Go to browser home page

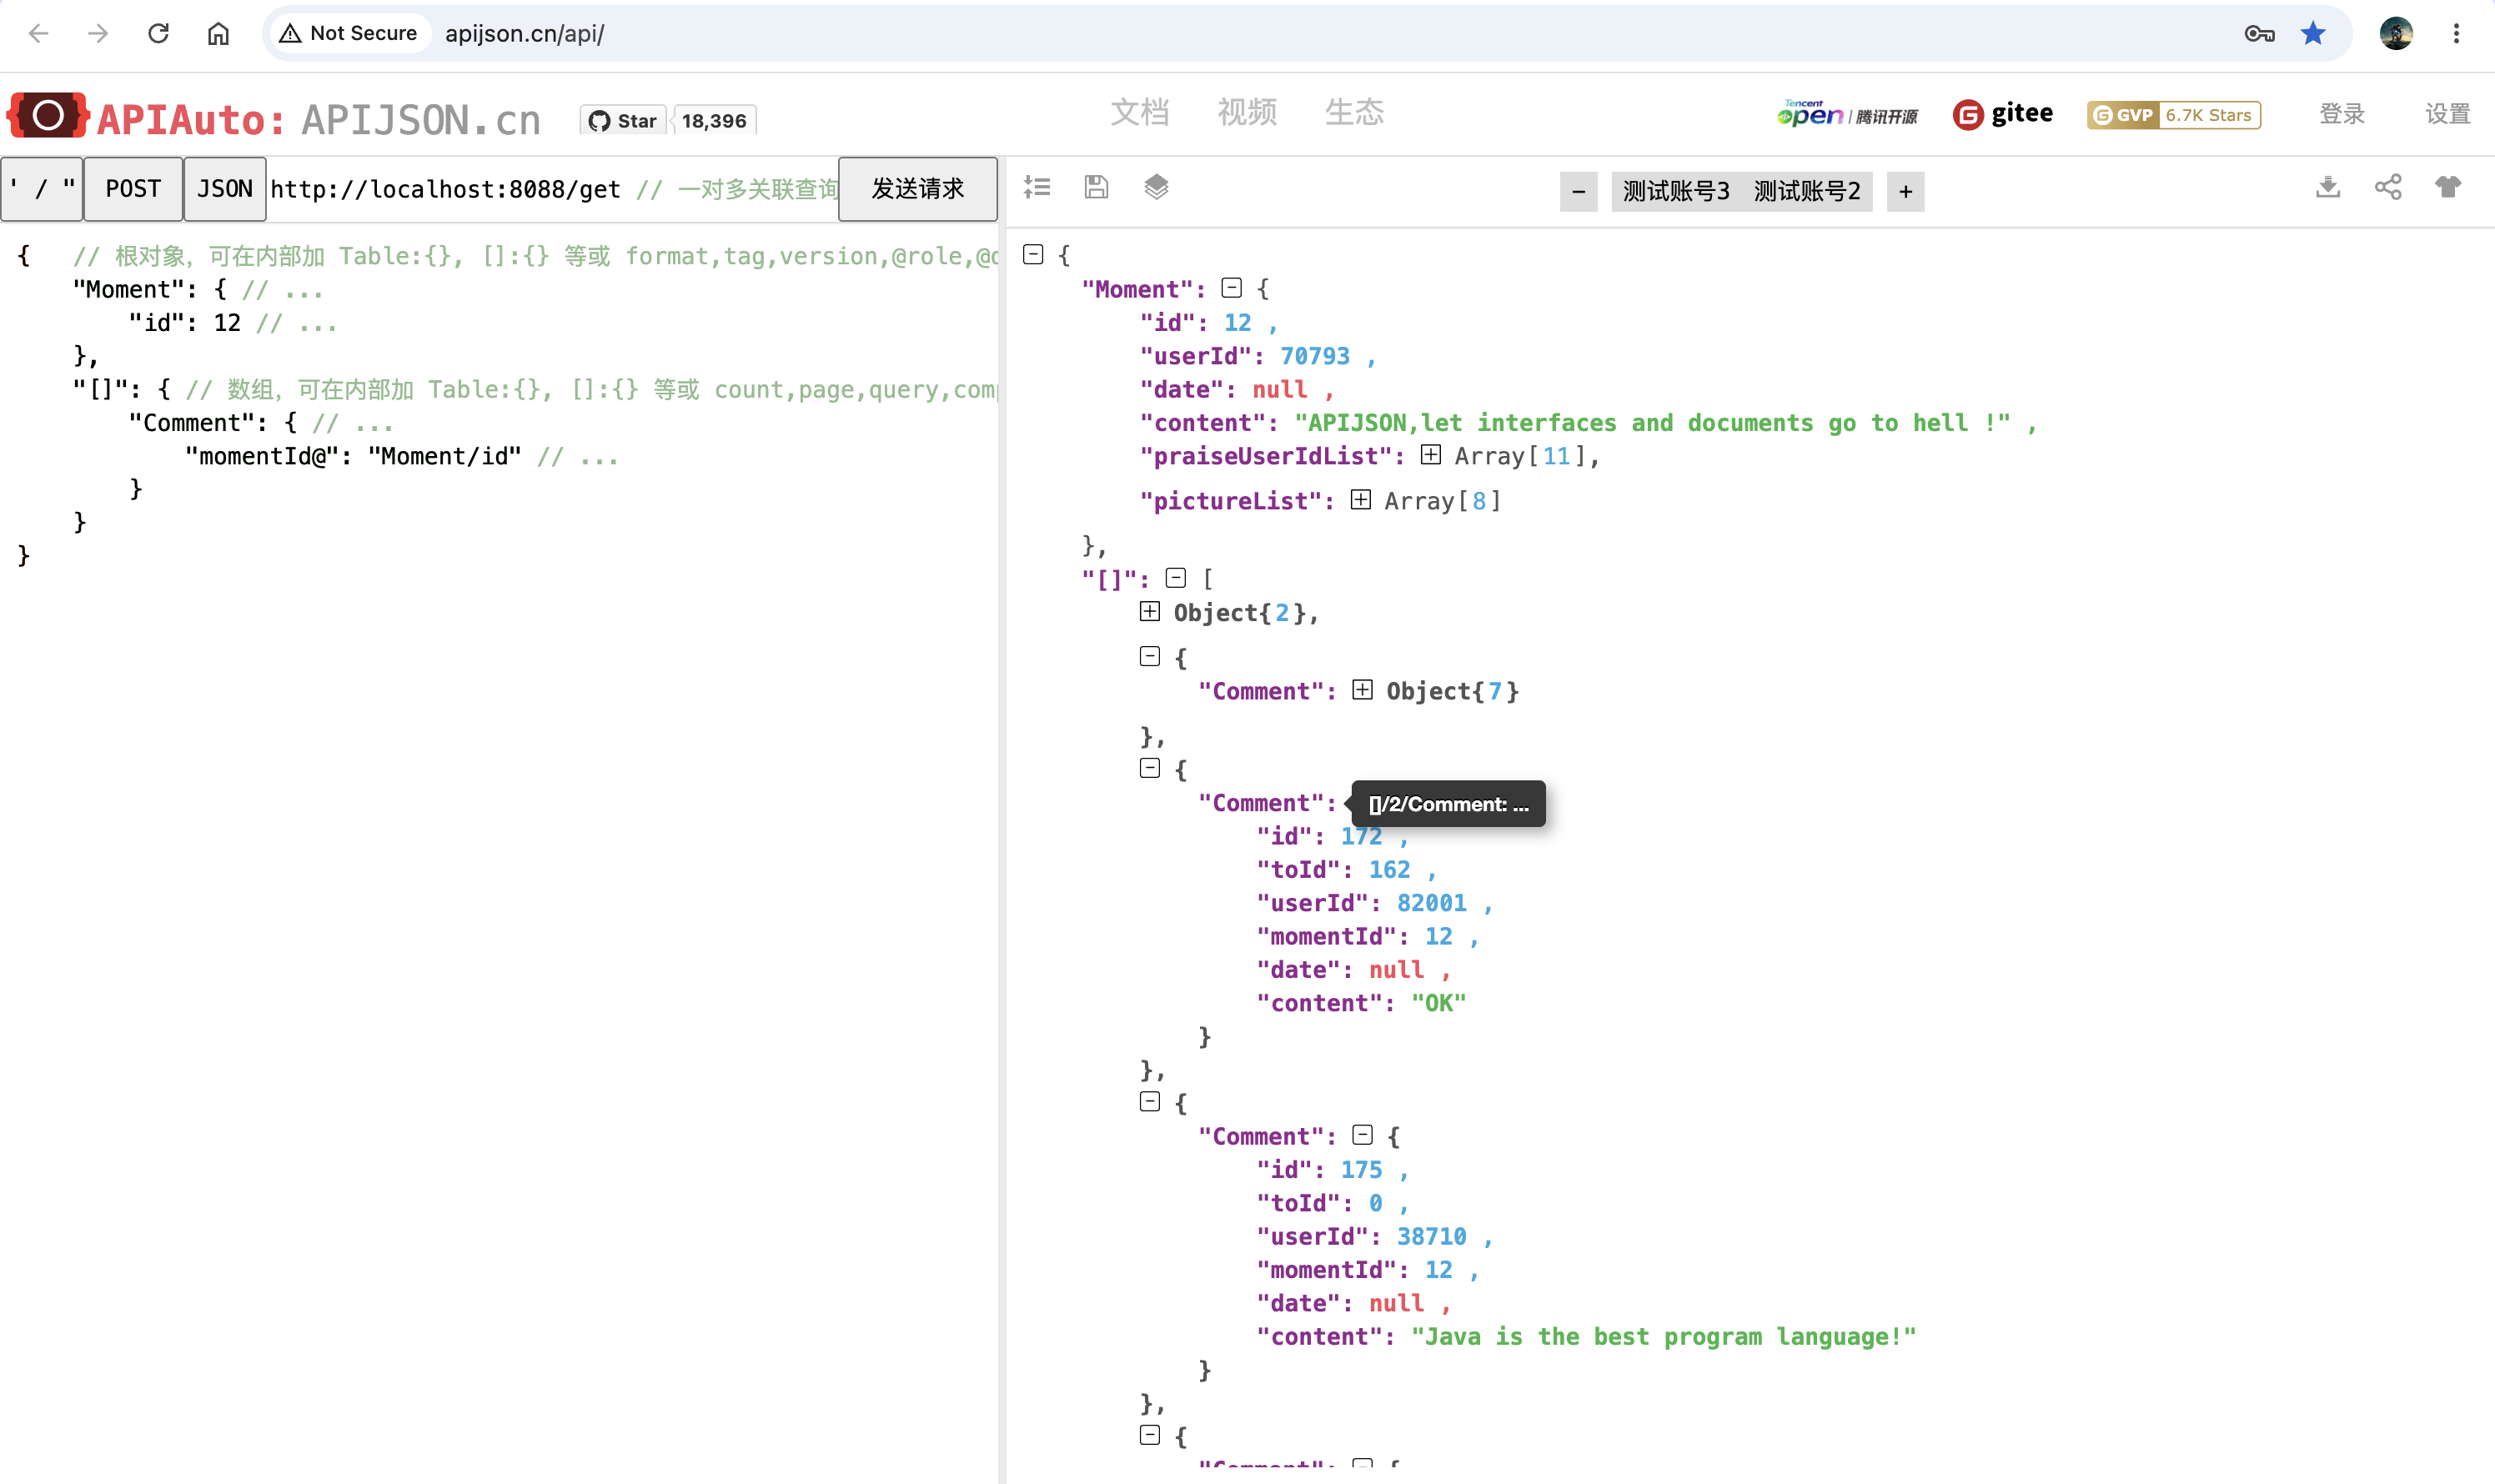[x=218, y=33]
